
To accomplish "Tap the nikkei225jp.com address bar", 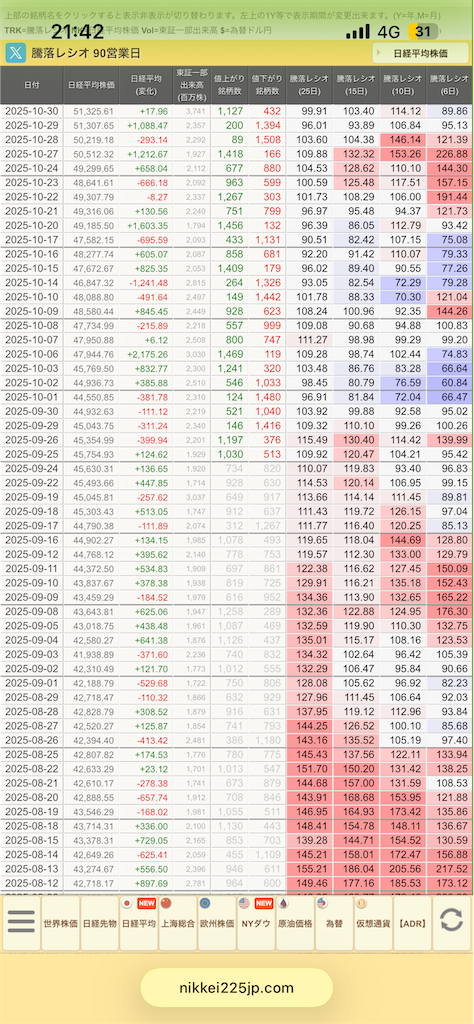I will pos(236,987).
